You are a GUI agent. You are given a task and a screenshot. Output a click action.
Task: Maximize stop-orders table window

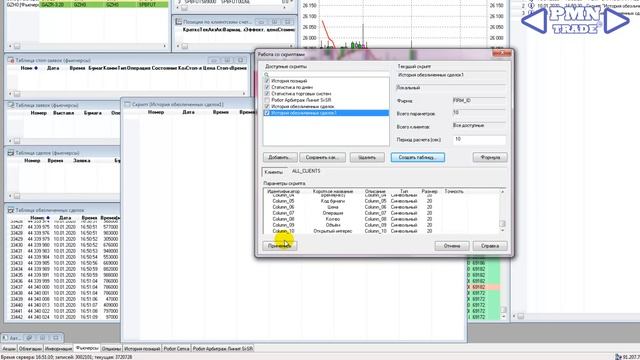pos(227,60)
